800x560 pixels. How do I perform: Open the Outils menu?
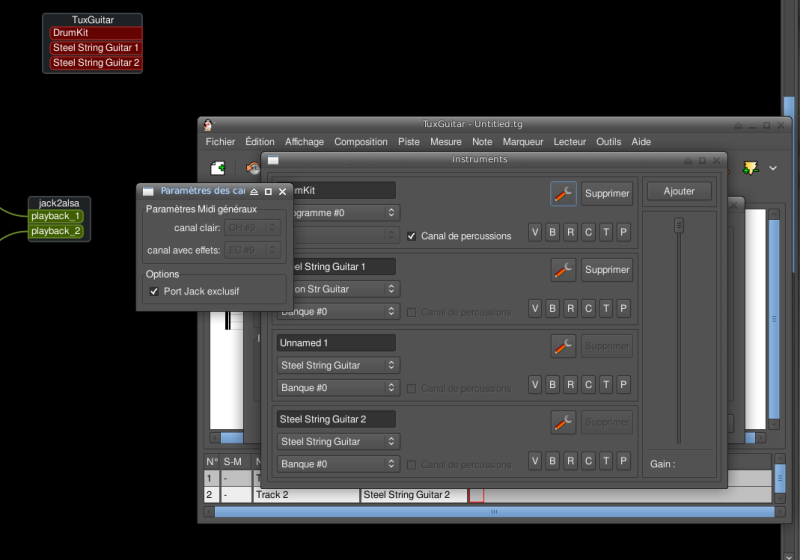pyautogui.click(x=609, y=142)
